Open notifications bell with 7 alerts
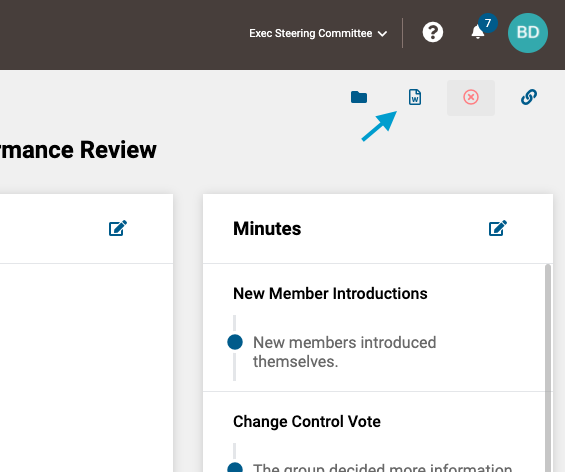 478,32
